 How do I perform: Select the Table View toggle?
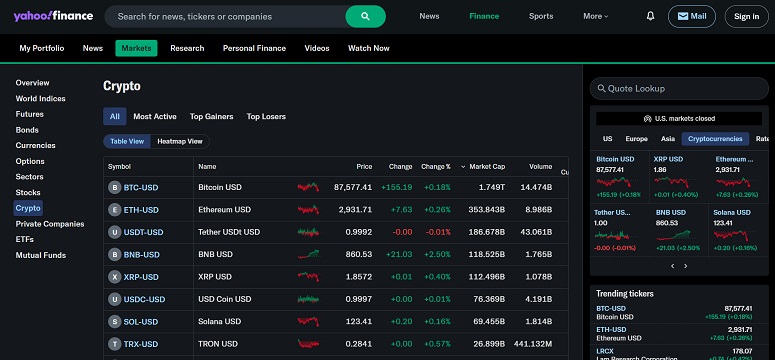click(x=127, y=141)
